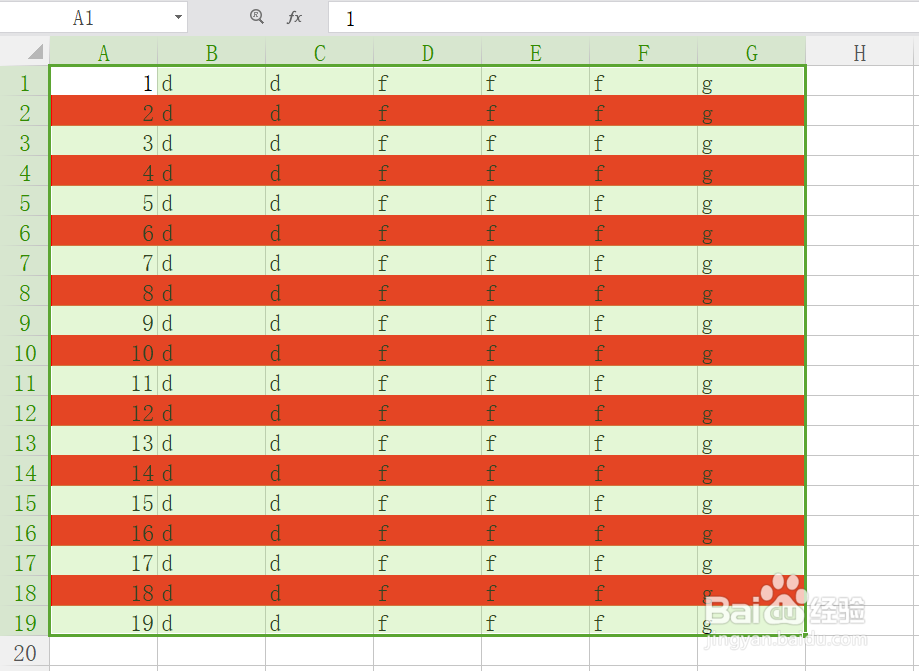919x671 pixels.
Task: Select row 20 header
Action: (x=25, y=651)
